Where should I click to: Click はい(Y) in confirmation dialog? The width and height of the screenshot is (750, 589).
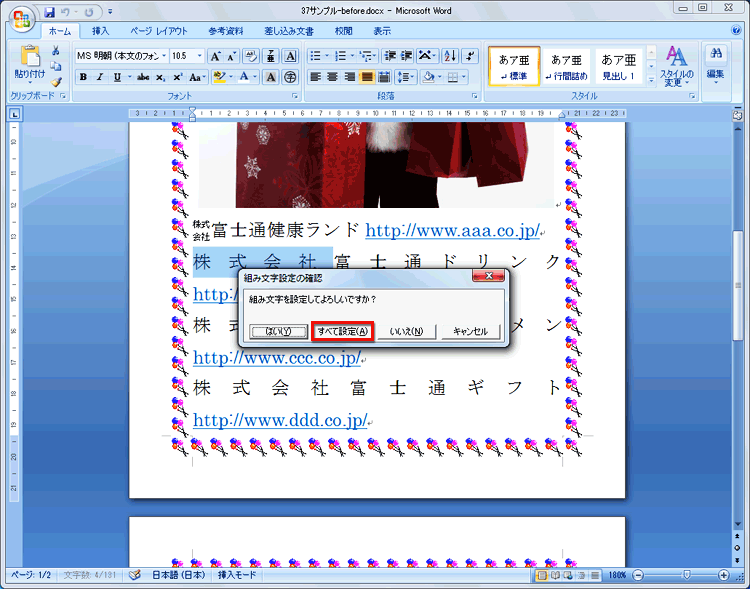point(279,331)
